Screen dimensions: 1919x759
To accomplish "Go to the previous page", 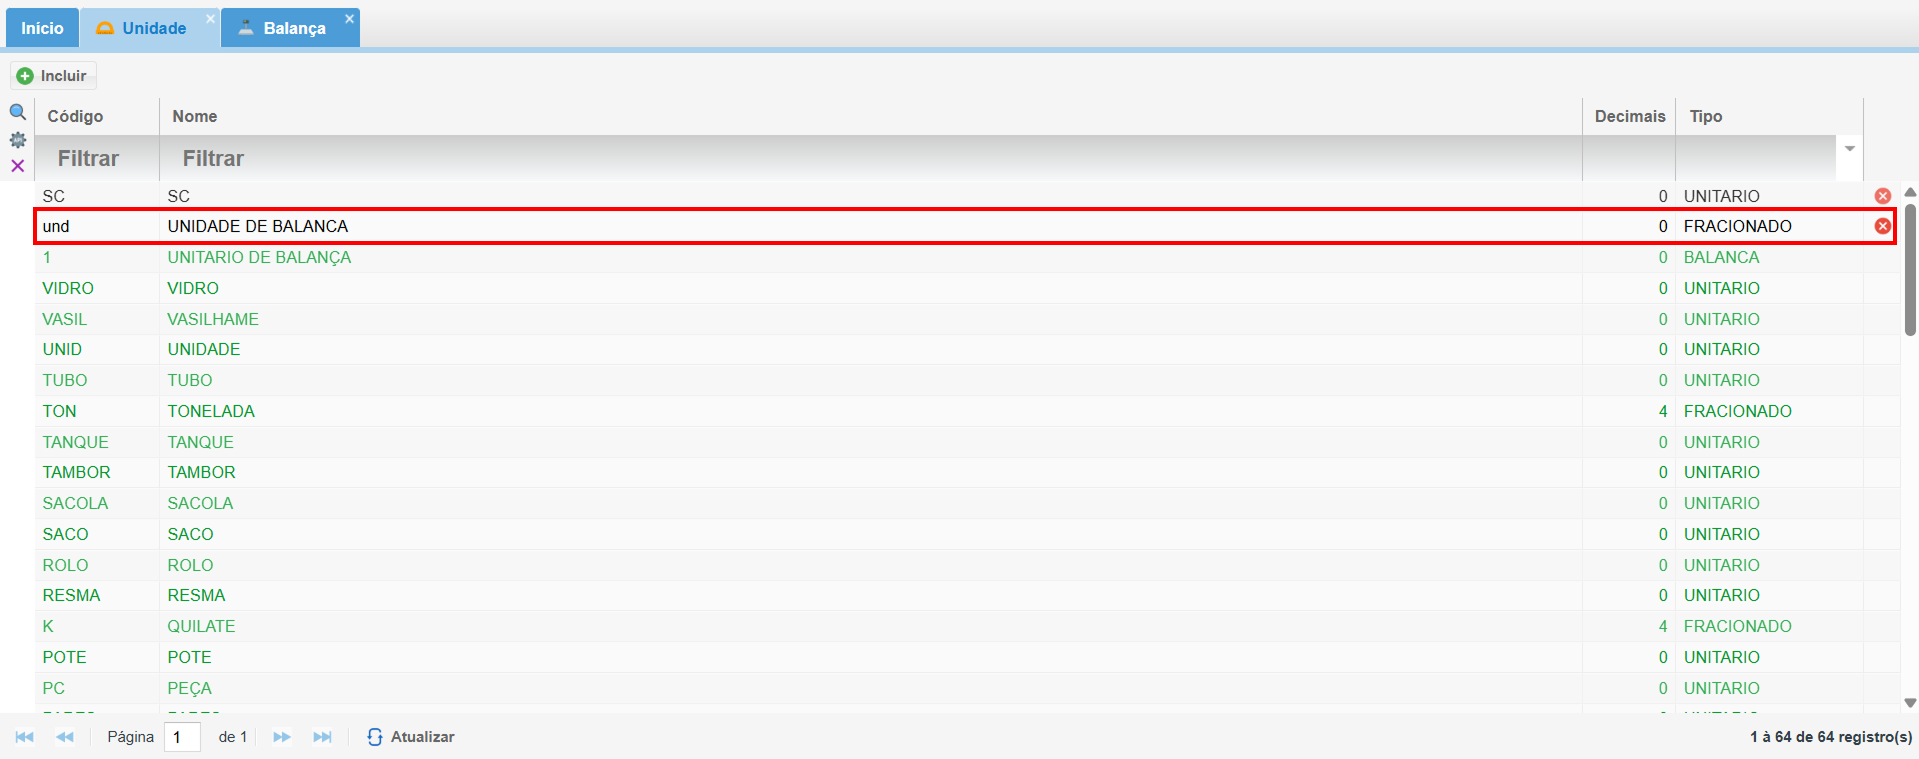I will pos(65,737).
